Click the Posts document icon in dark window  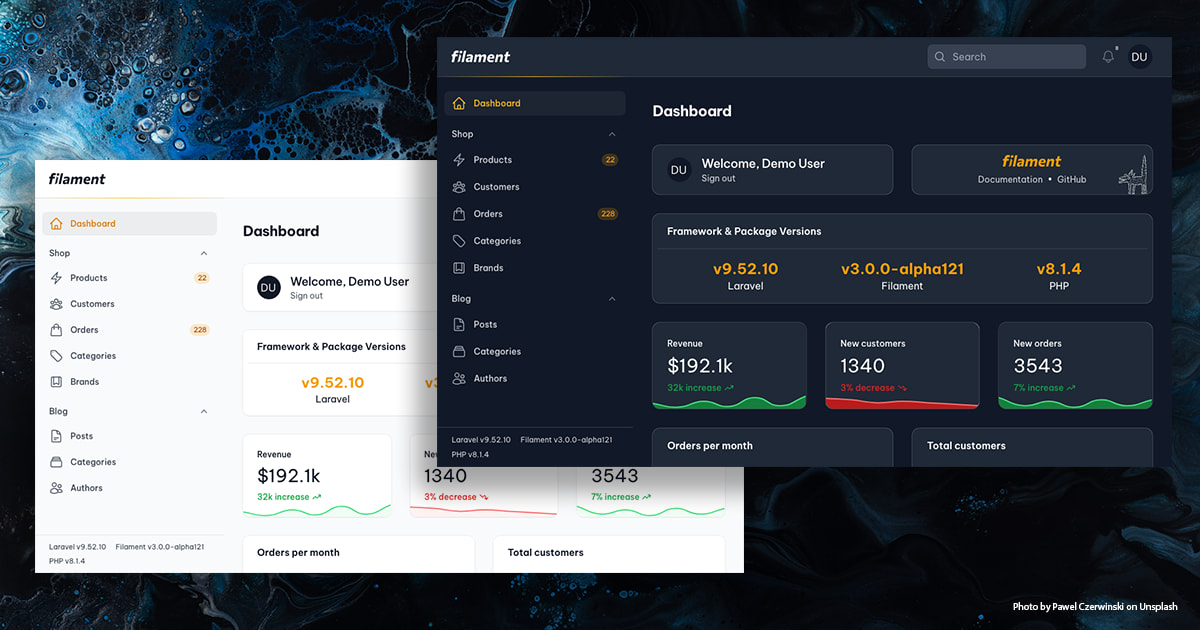click(459, 325)
